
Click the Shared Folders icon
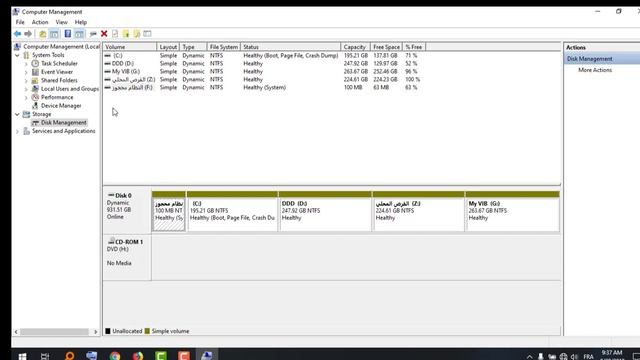click(x=35, y=80)
